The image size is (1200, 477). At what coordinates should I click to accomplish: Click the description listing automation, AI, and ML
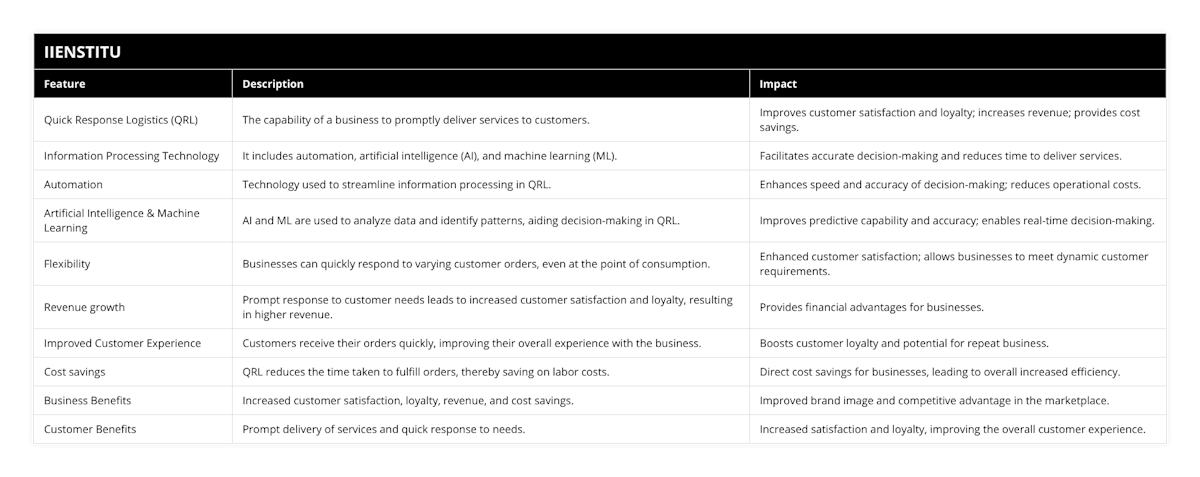pyautogui.click(x=430, y=156)
